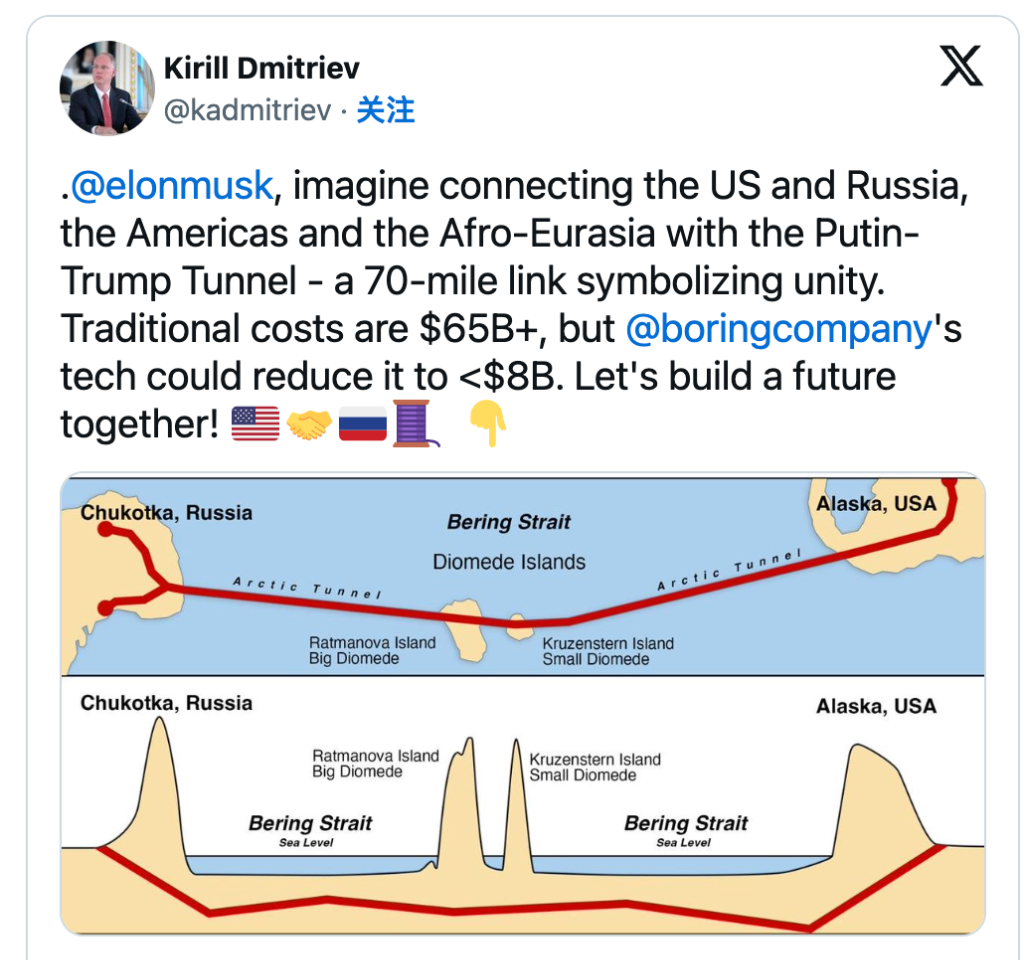Screen dimensions: 1024x960
Task: Click Kruzenstern Island label in cross-section diagram
Action: (595, 760)
